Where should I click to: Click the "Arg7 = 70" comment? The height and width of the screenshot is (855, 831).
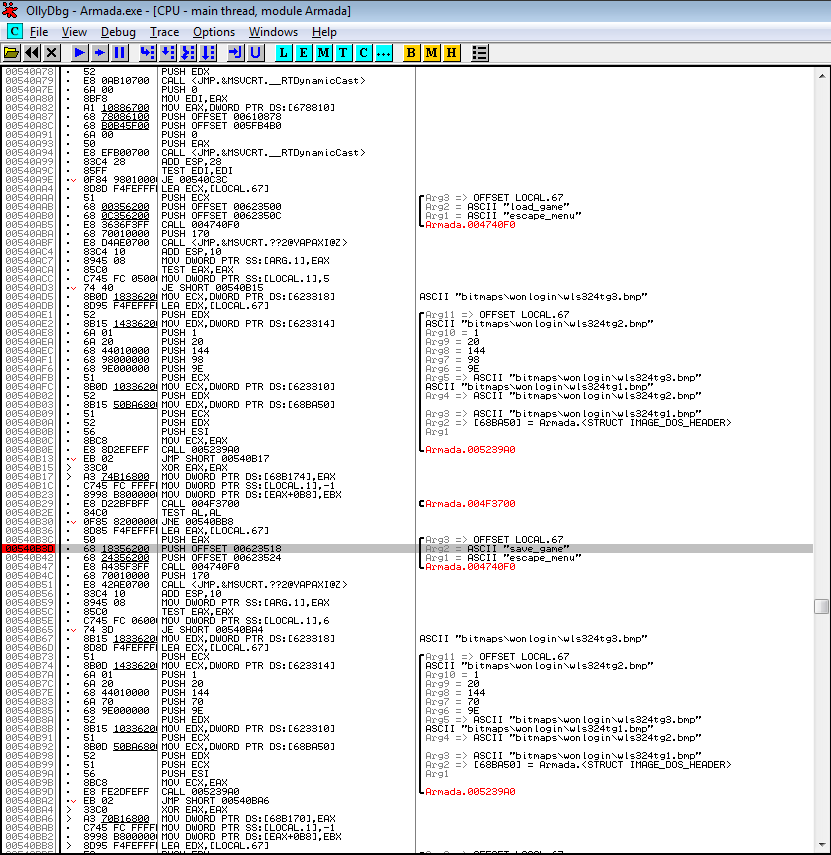[452, 701]
